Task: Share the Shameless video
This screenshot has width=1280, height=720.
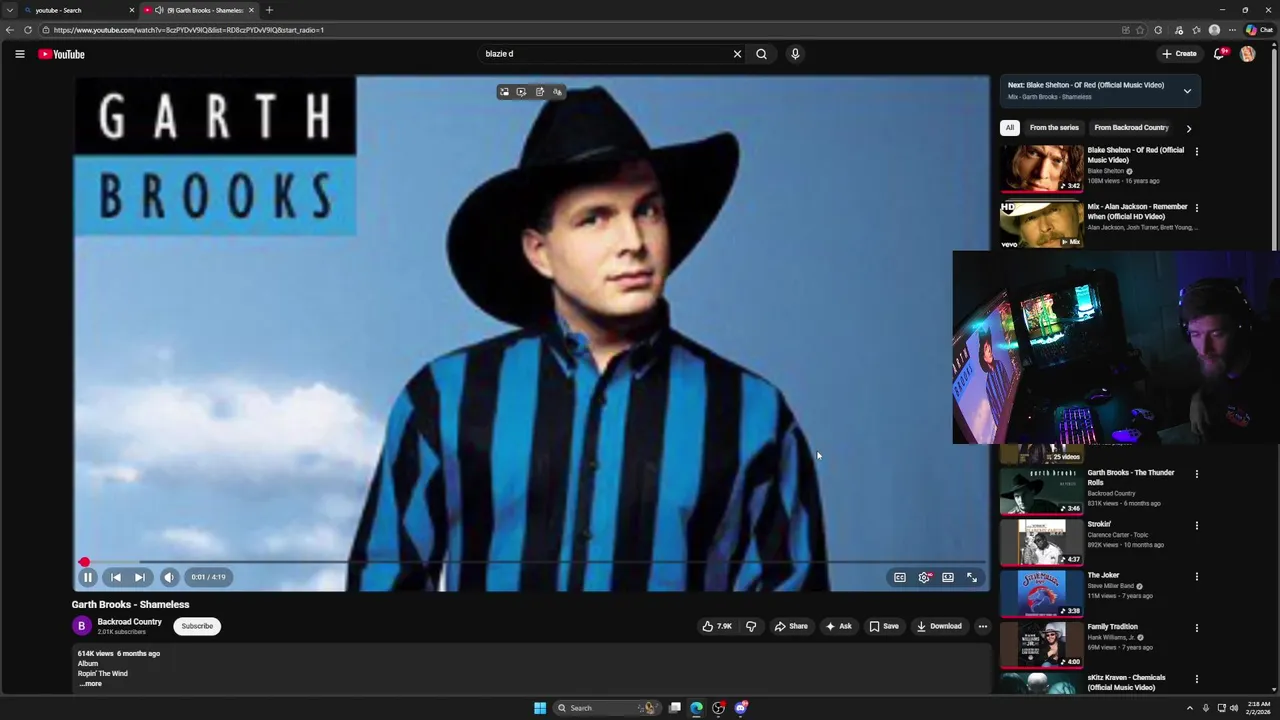Action: pyautogui.click(x=791, y=626)
